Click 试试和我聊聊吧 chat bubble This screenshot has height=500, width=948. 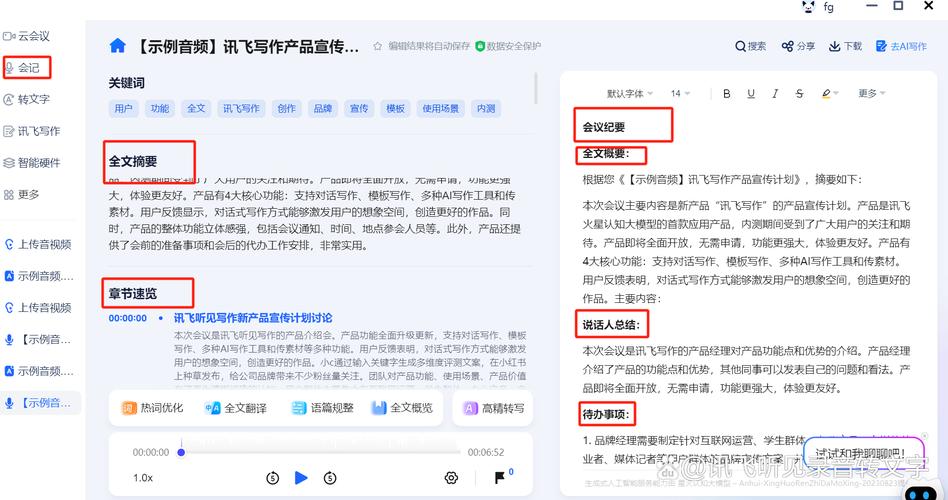click(864, 453)
